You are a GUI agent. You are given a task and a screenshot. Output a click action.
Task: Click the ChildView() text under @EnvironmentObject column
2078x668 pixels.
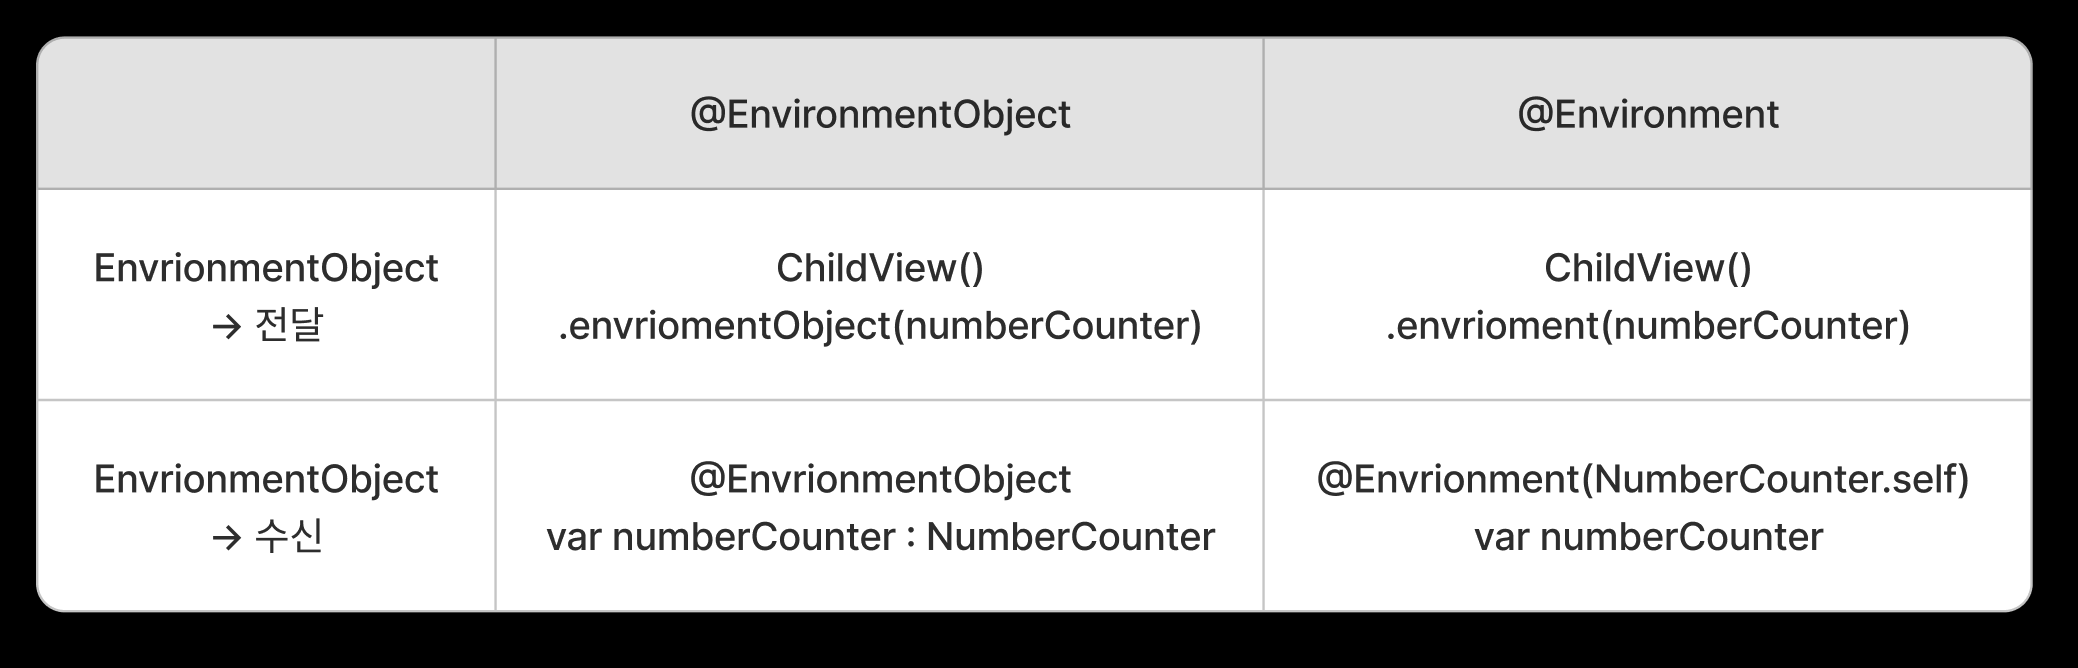point(880,268)
